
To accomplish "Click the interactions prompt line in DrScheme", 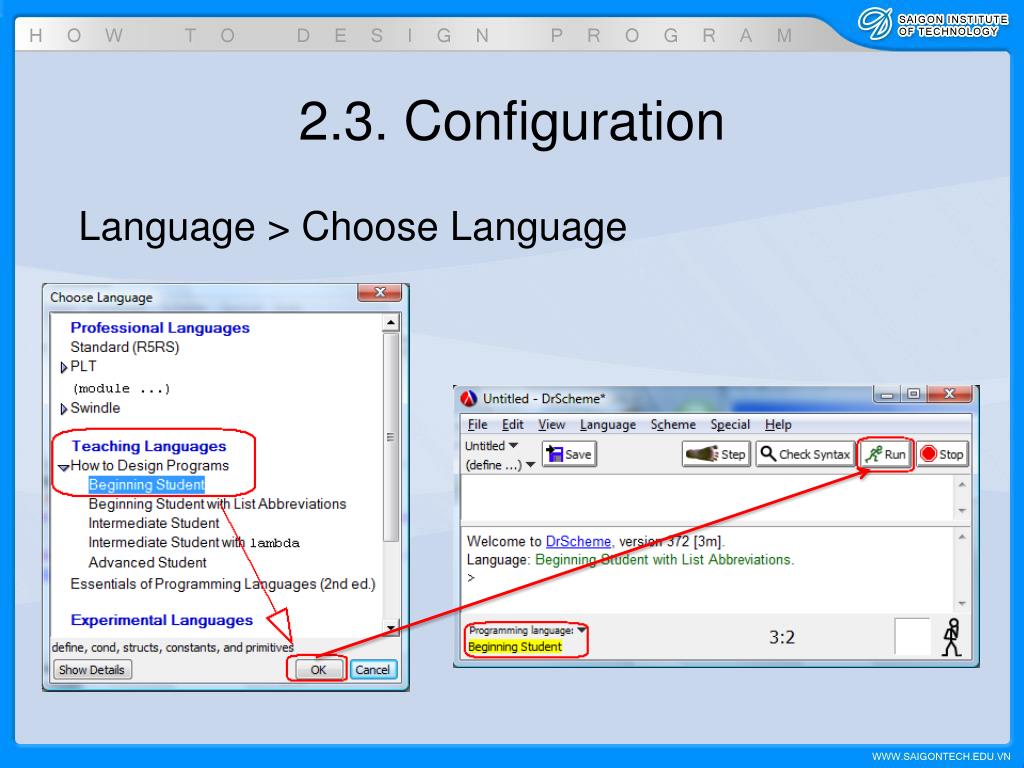I will click(708, 578).
